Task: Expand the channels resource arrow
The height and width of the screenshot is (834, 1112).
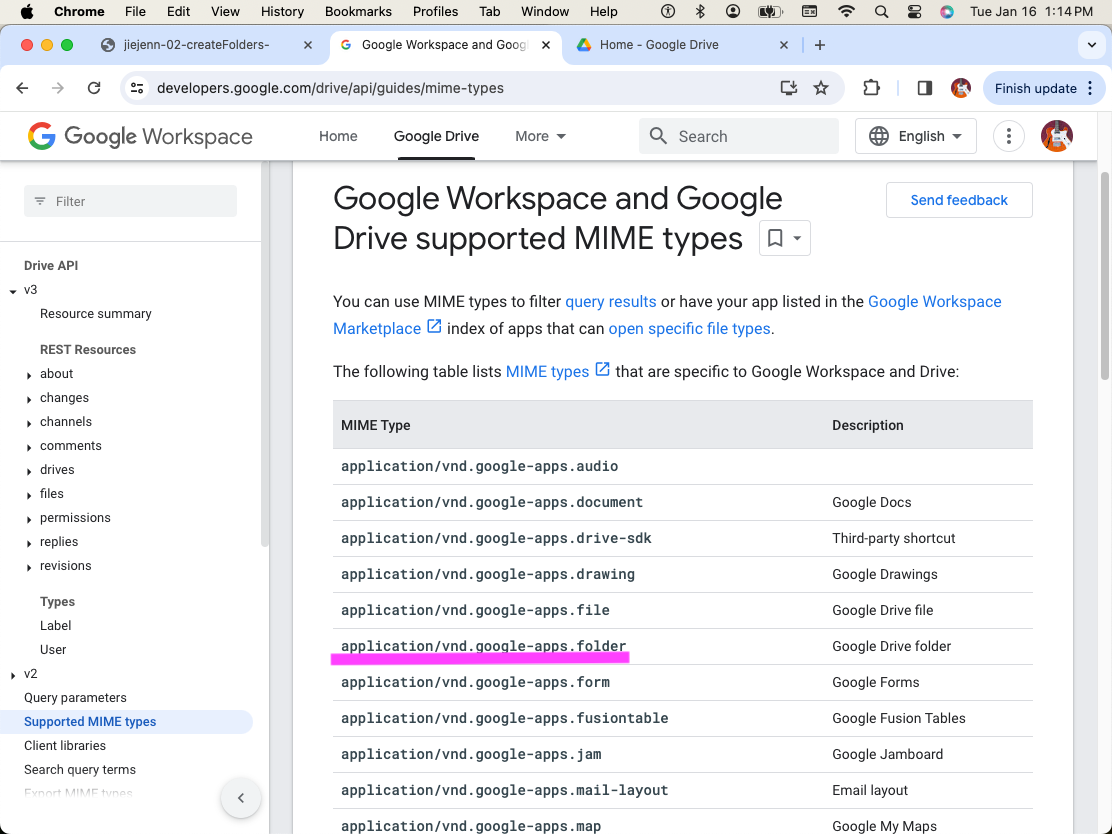Action: pos(29,423)
